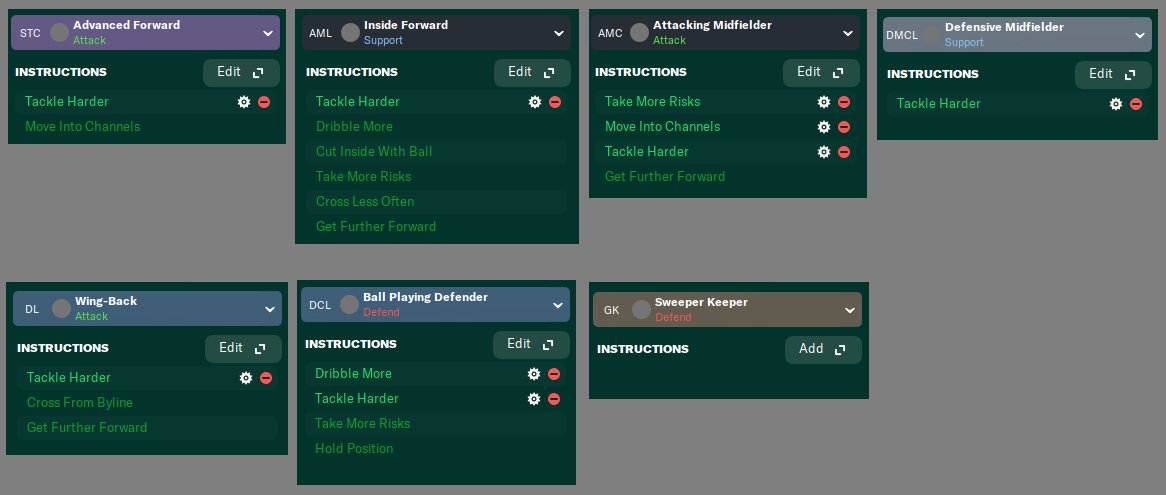Click Edit for Attacking Midfielder instructions
The width and height of the screenshot is (1166, 495).
tap(821, 73)
